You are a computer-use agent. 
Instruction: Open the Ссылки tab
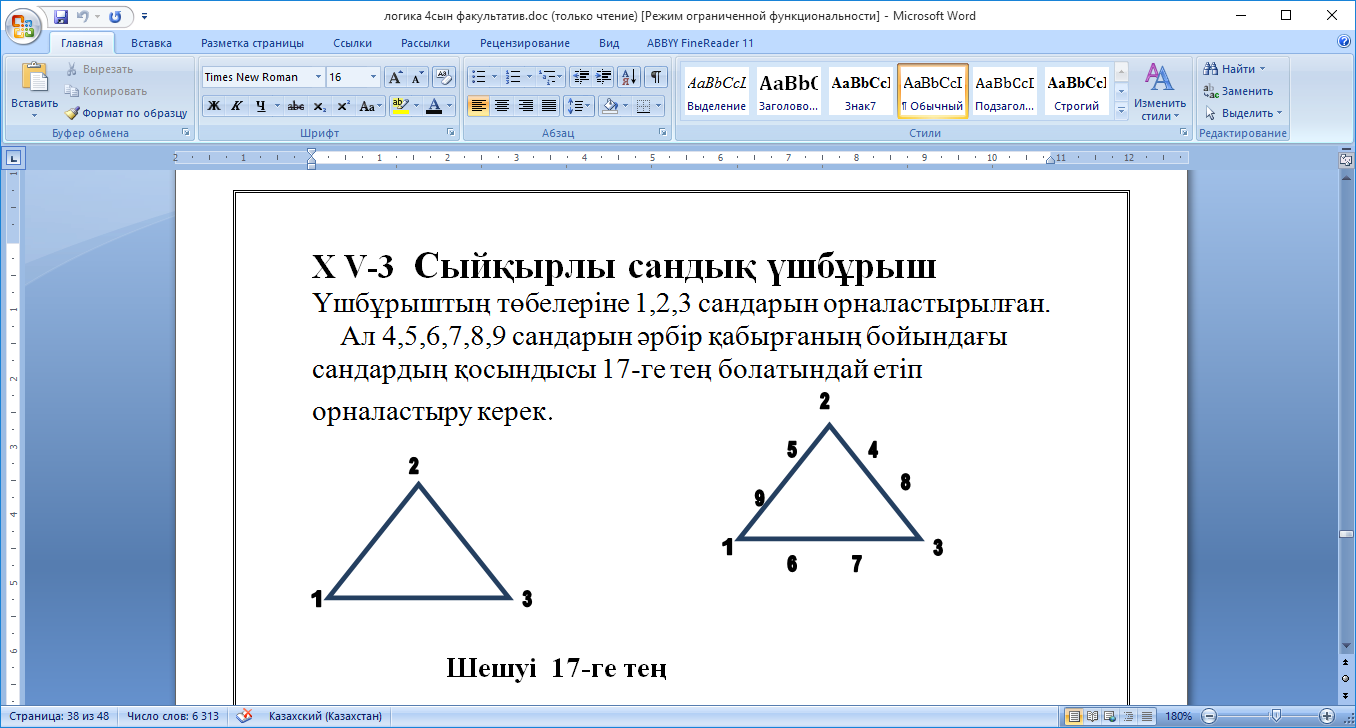(x=353, y=43)
